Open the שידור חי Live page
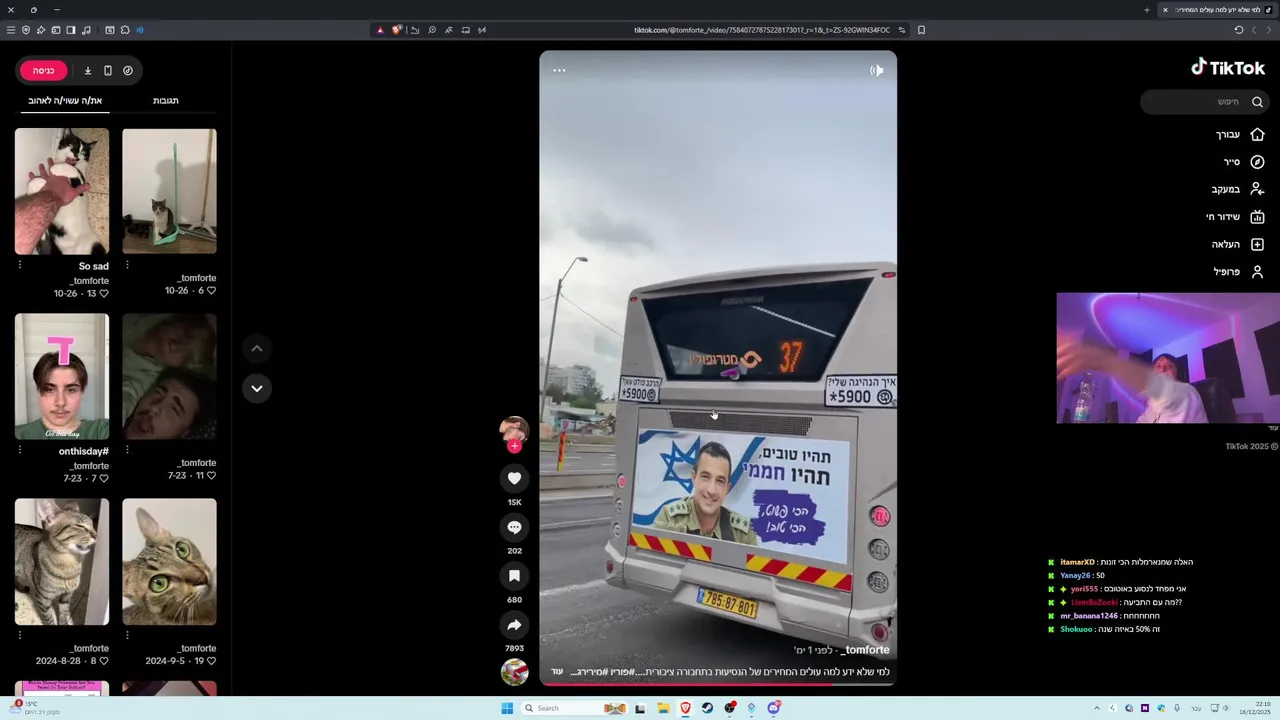The height and width of the screenshot is (720, 1280). 1234,216
